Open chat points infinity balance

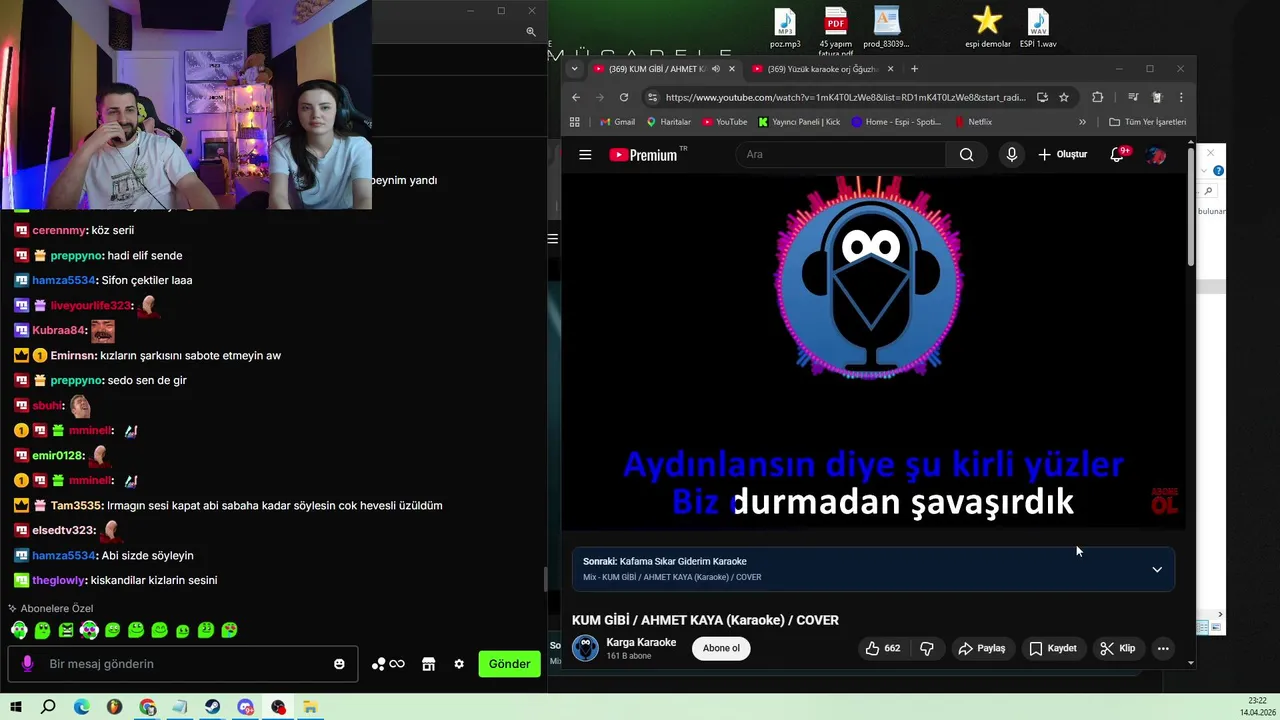click(388, 664)
